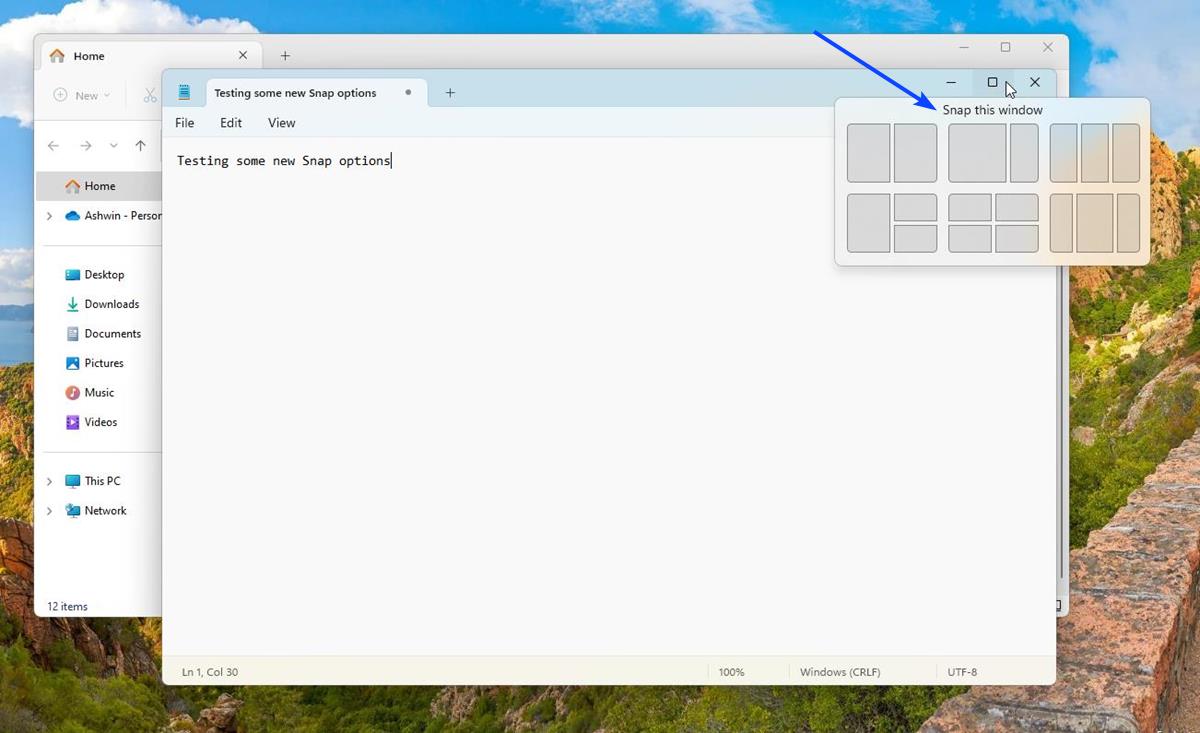Snap to bottom-right quadrant of four-grid layout
The image size is (1200, 733).
pyautogui.click(x=1017, y=239)
